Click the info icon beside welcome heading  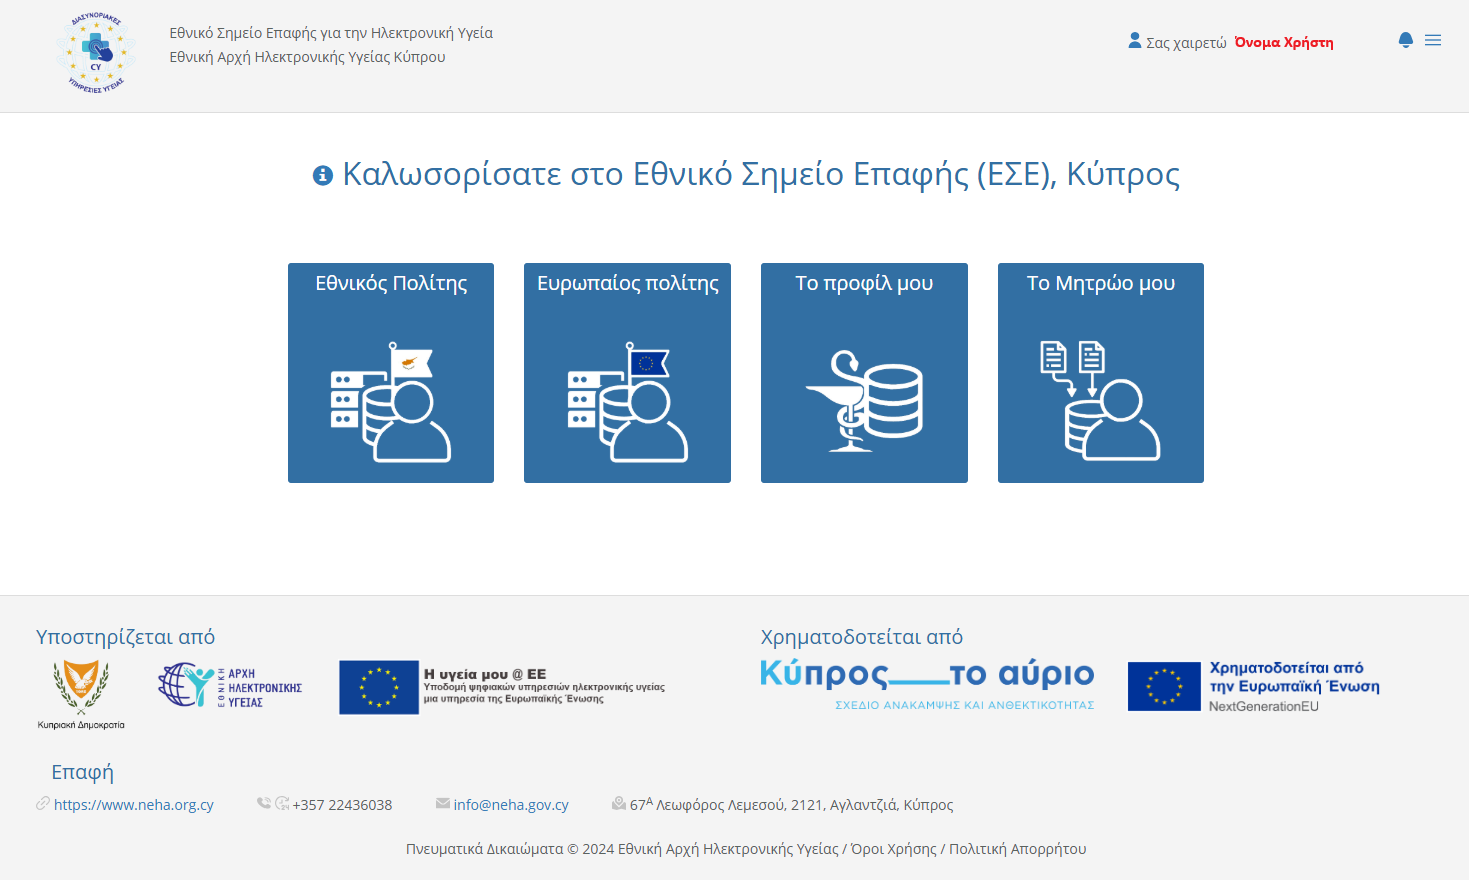tap(323, 175)
